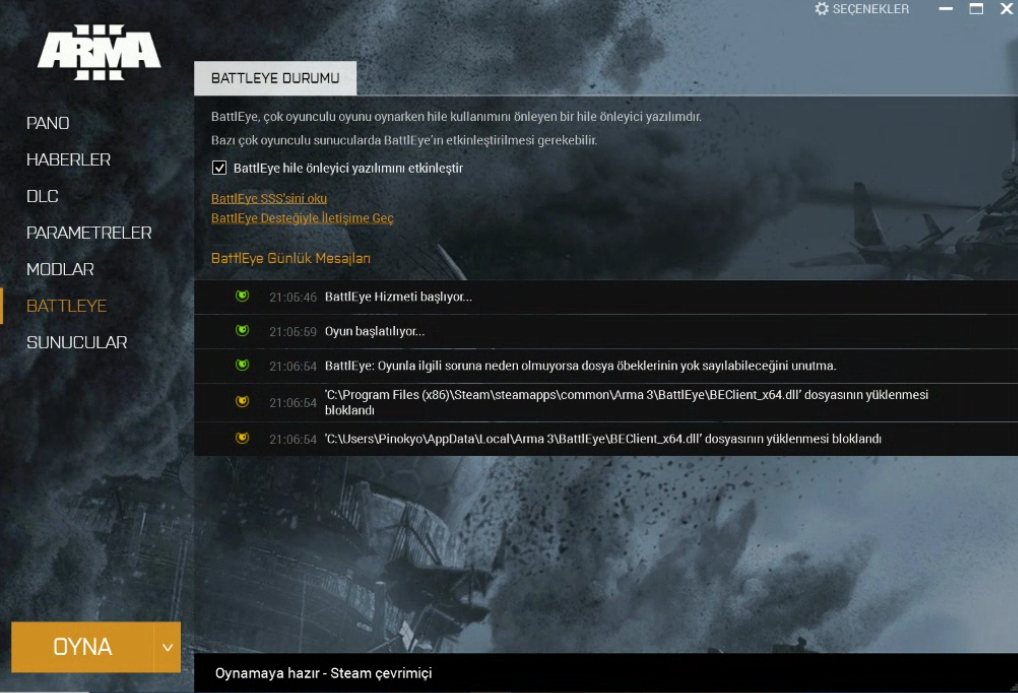Image resolution: width=1018 pixels, height=693 pixels.
Task: Click orange warning icon for Program Files BEClient block
Action: pos(242,401)
